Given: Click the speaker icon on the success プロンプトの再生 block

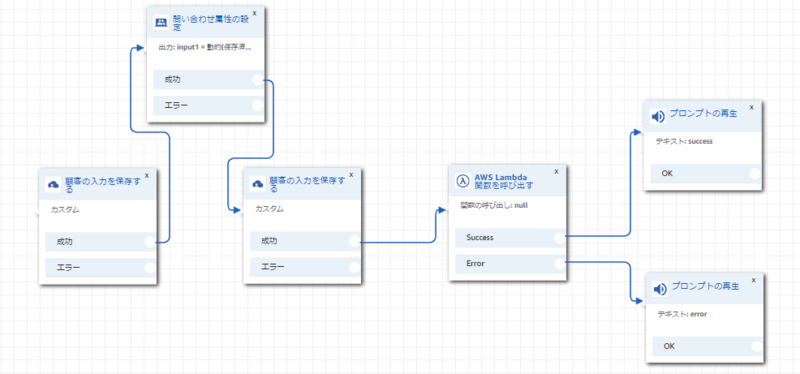Looking at the screenshot, I should (658, 117).
